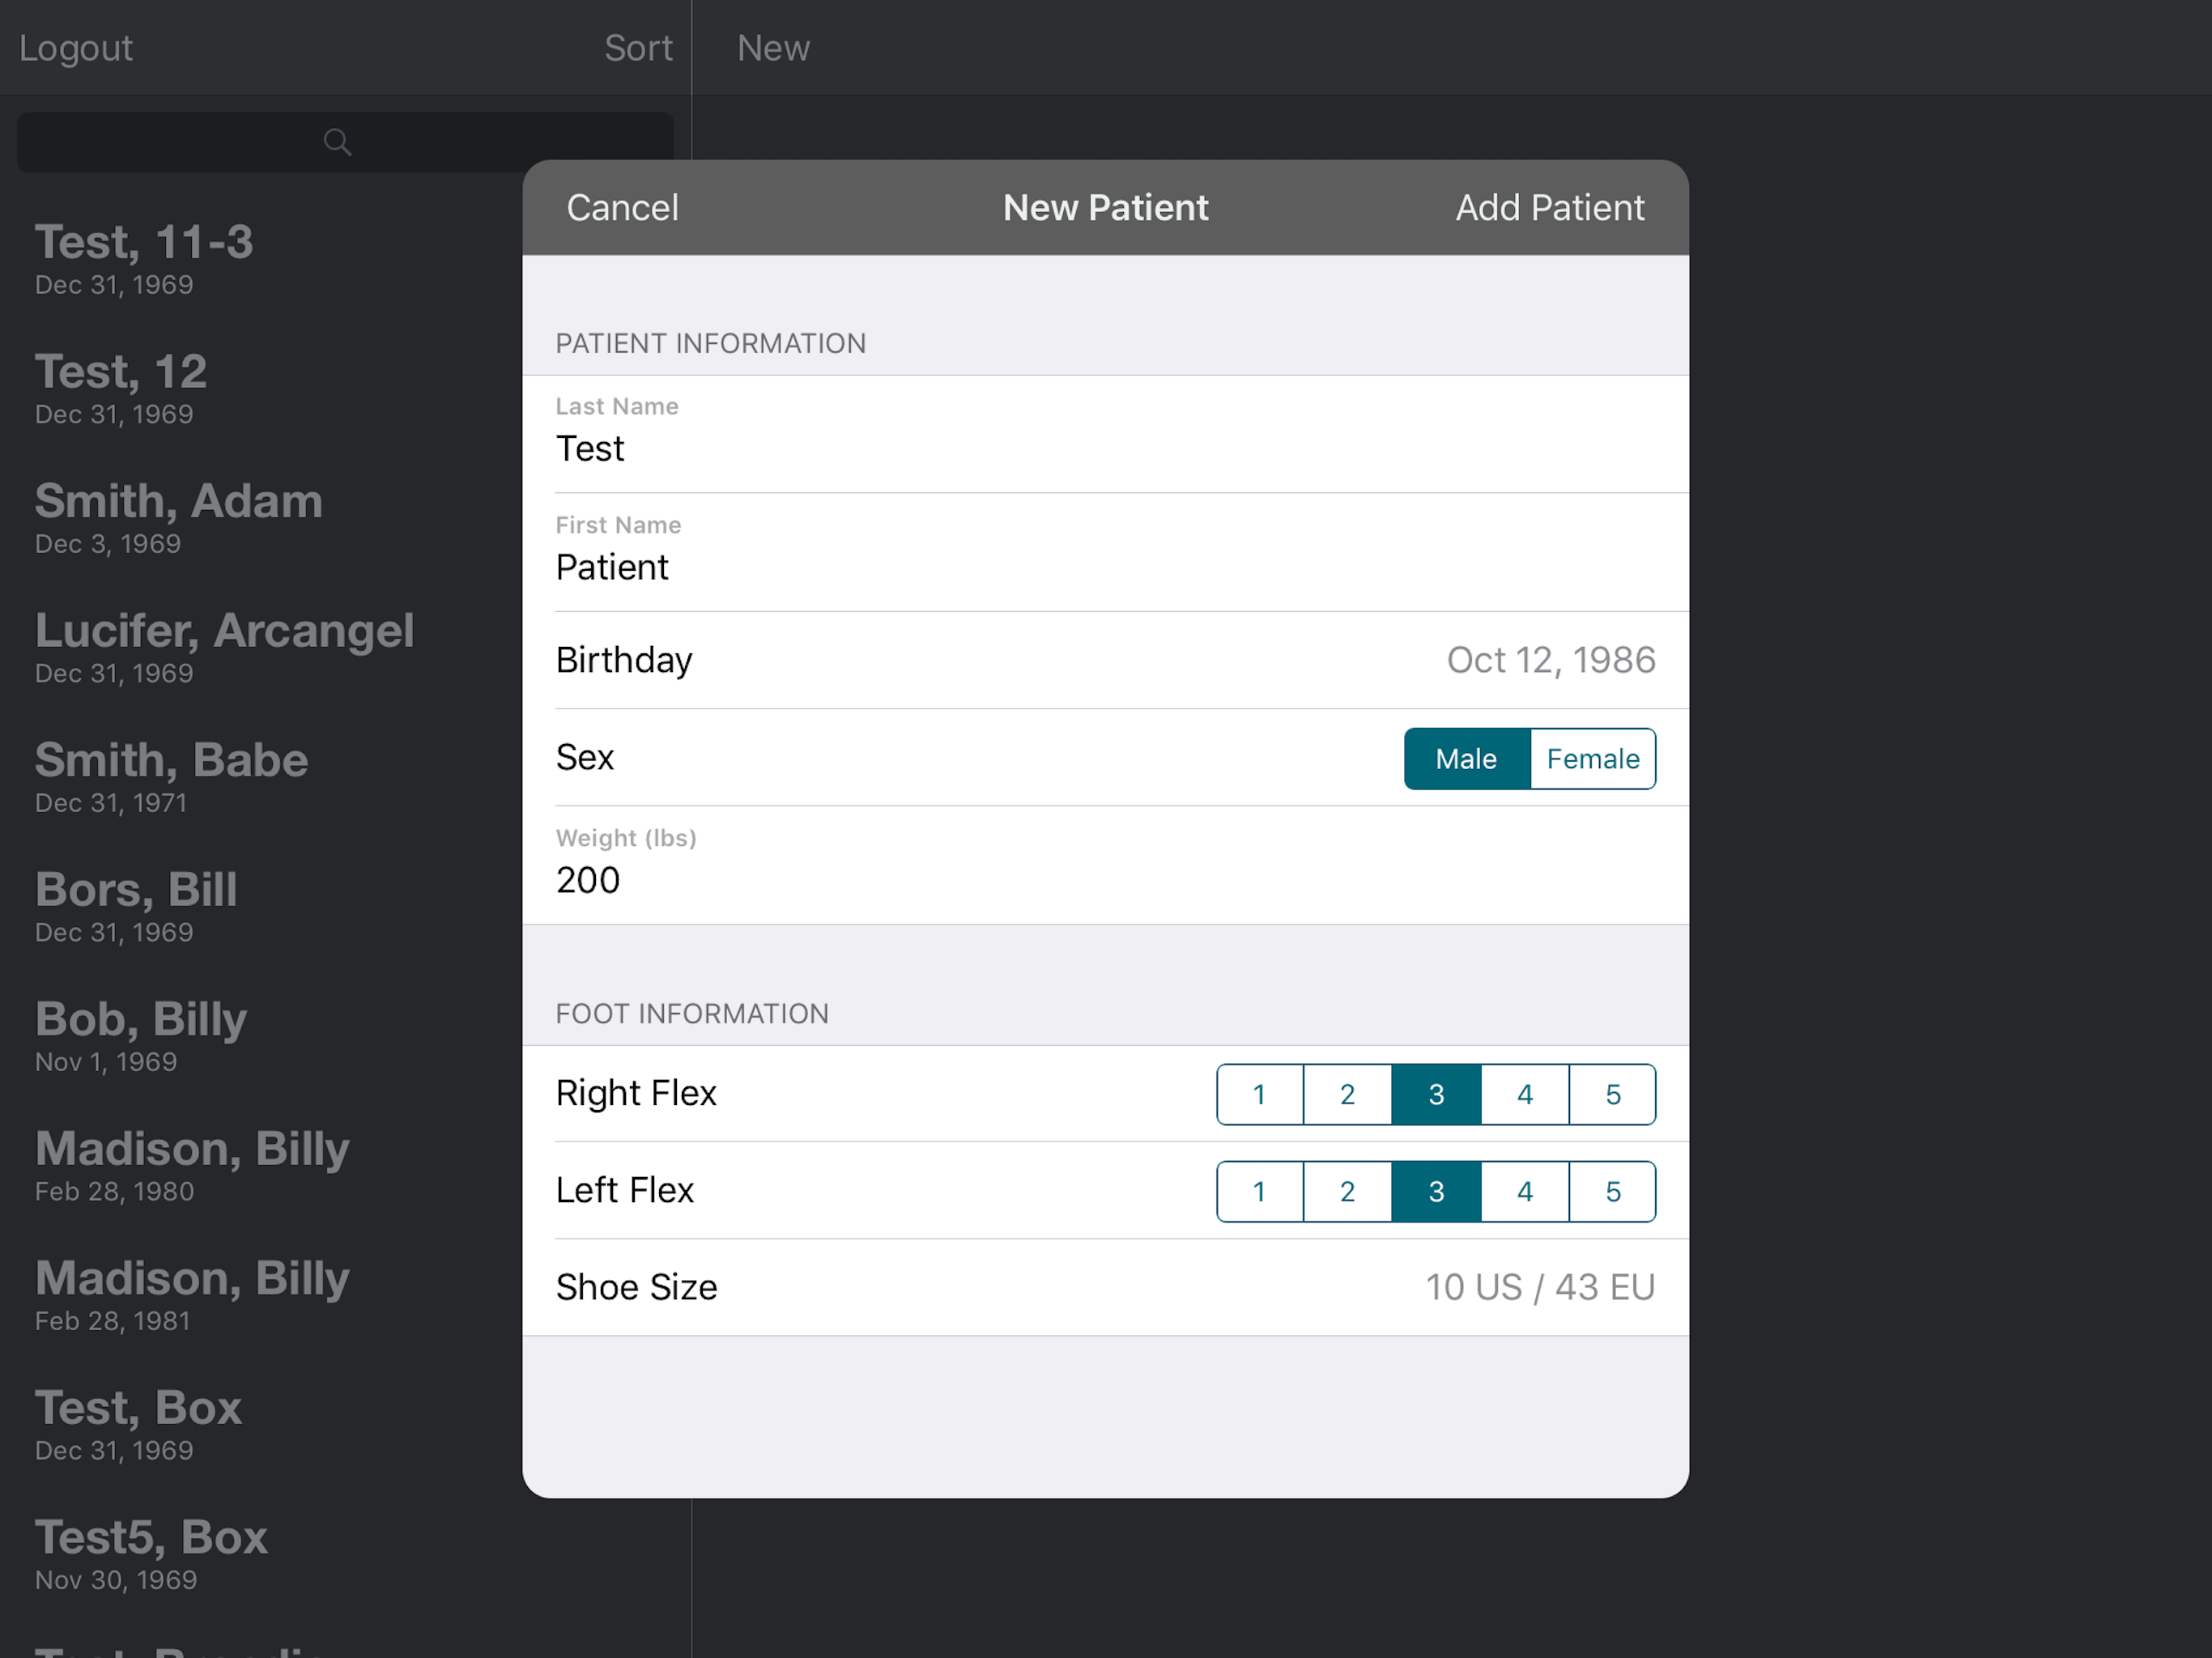Set Right Flex to 5
Viewport: 2212px width, 1658px height.
tap(1613, 1094)
